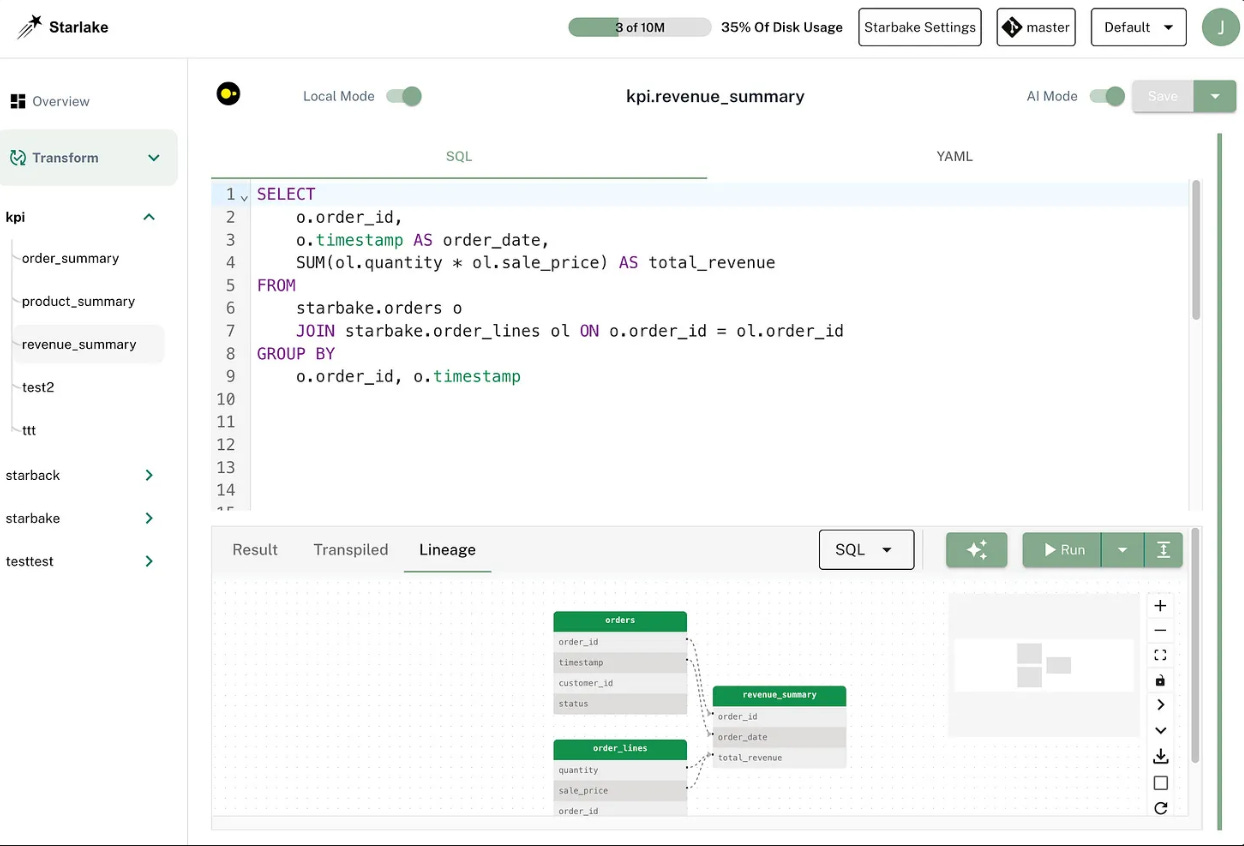
Task: Download the lineage diagram
Action: tap(1160, 756)
